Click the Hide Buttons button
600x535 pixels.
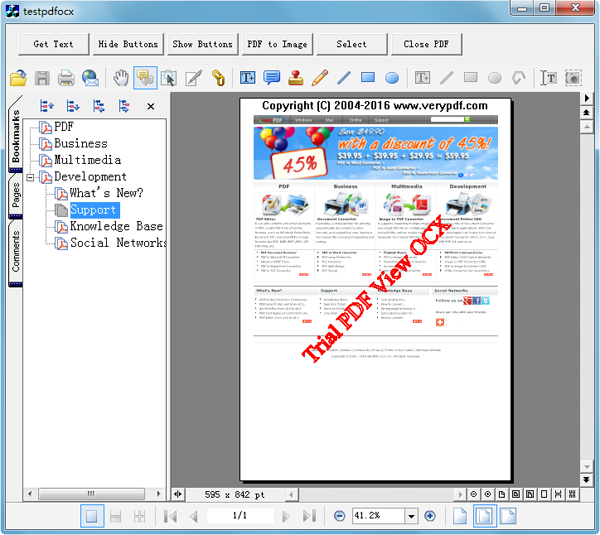tap(128, 44)
